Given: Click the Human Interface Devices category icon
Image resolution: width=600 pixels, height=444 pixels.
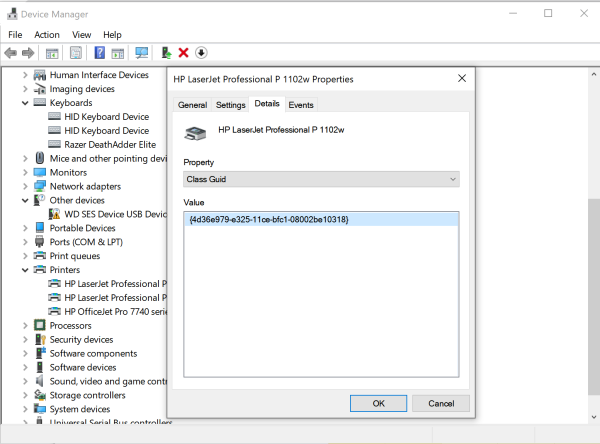Looking at the screenshot, I should tap(40, 75).
